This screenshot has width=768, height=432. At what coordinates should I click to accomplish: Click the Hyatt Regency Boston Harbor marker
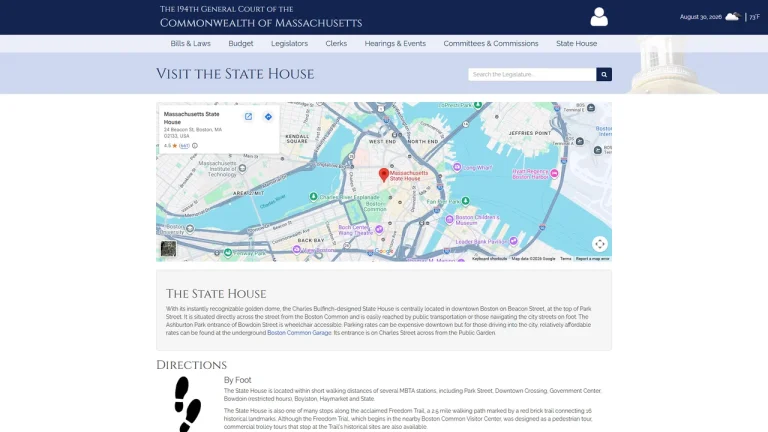pyautogui.click(x=554, y=174)
